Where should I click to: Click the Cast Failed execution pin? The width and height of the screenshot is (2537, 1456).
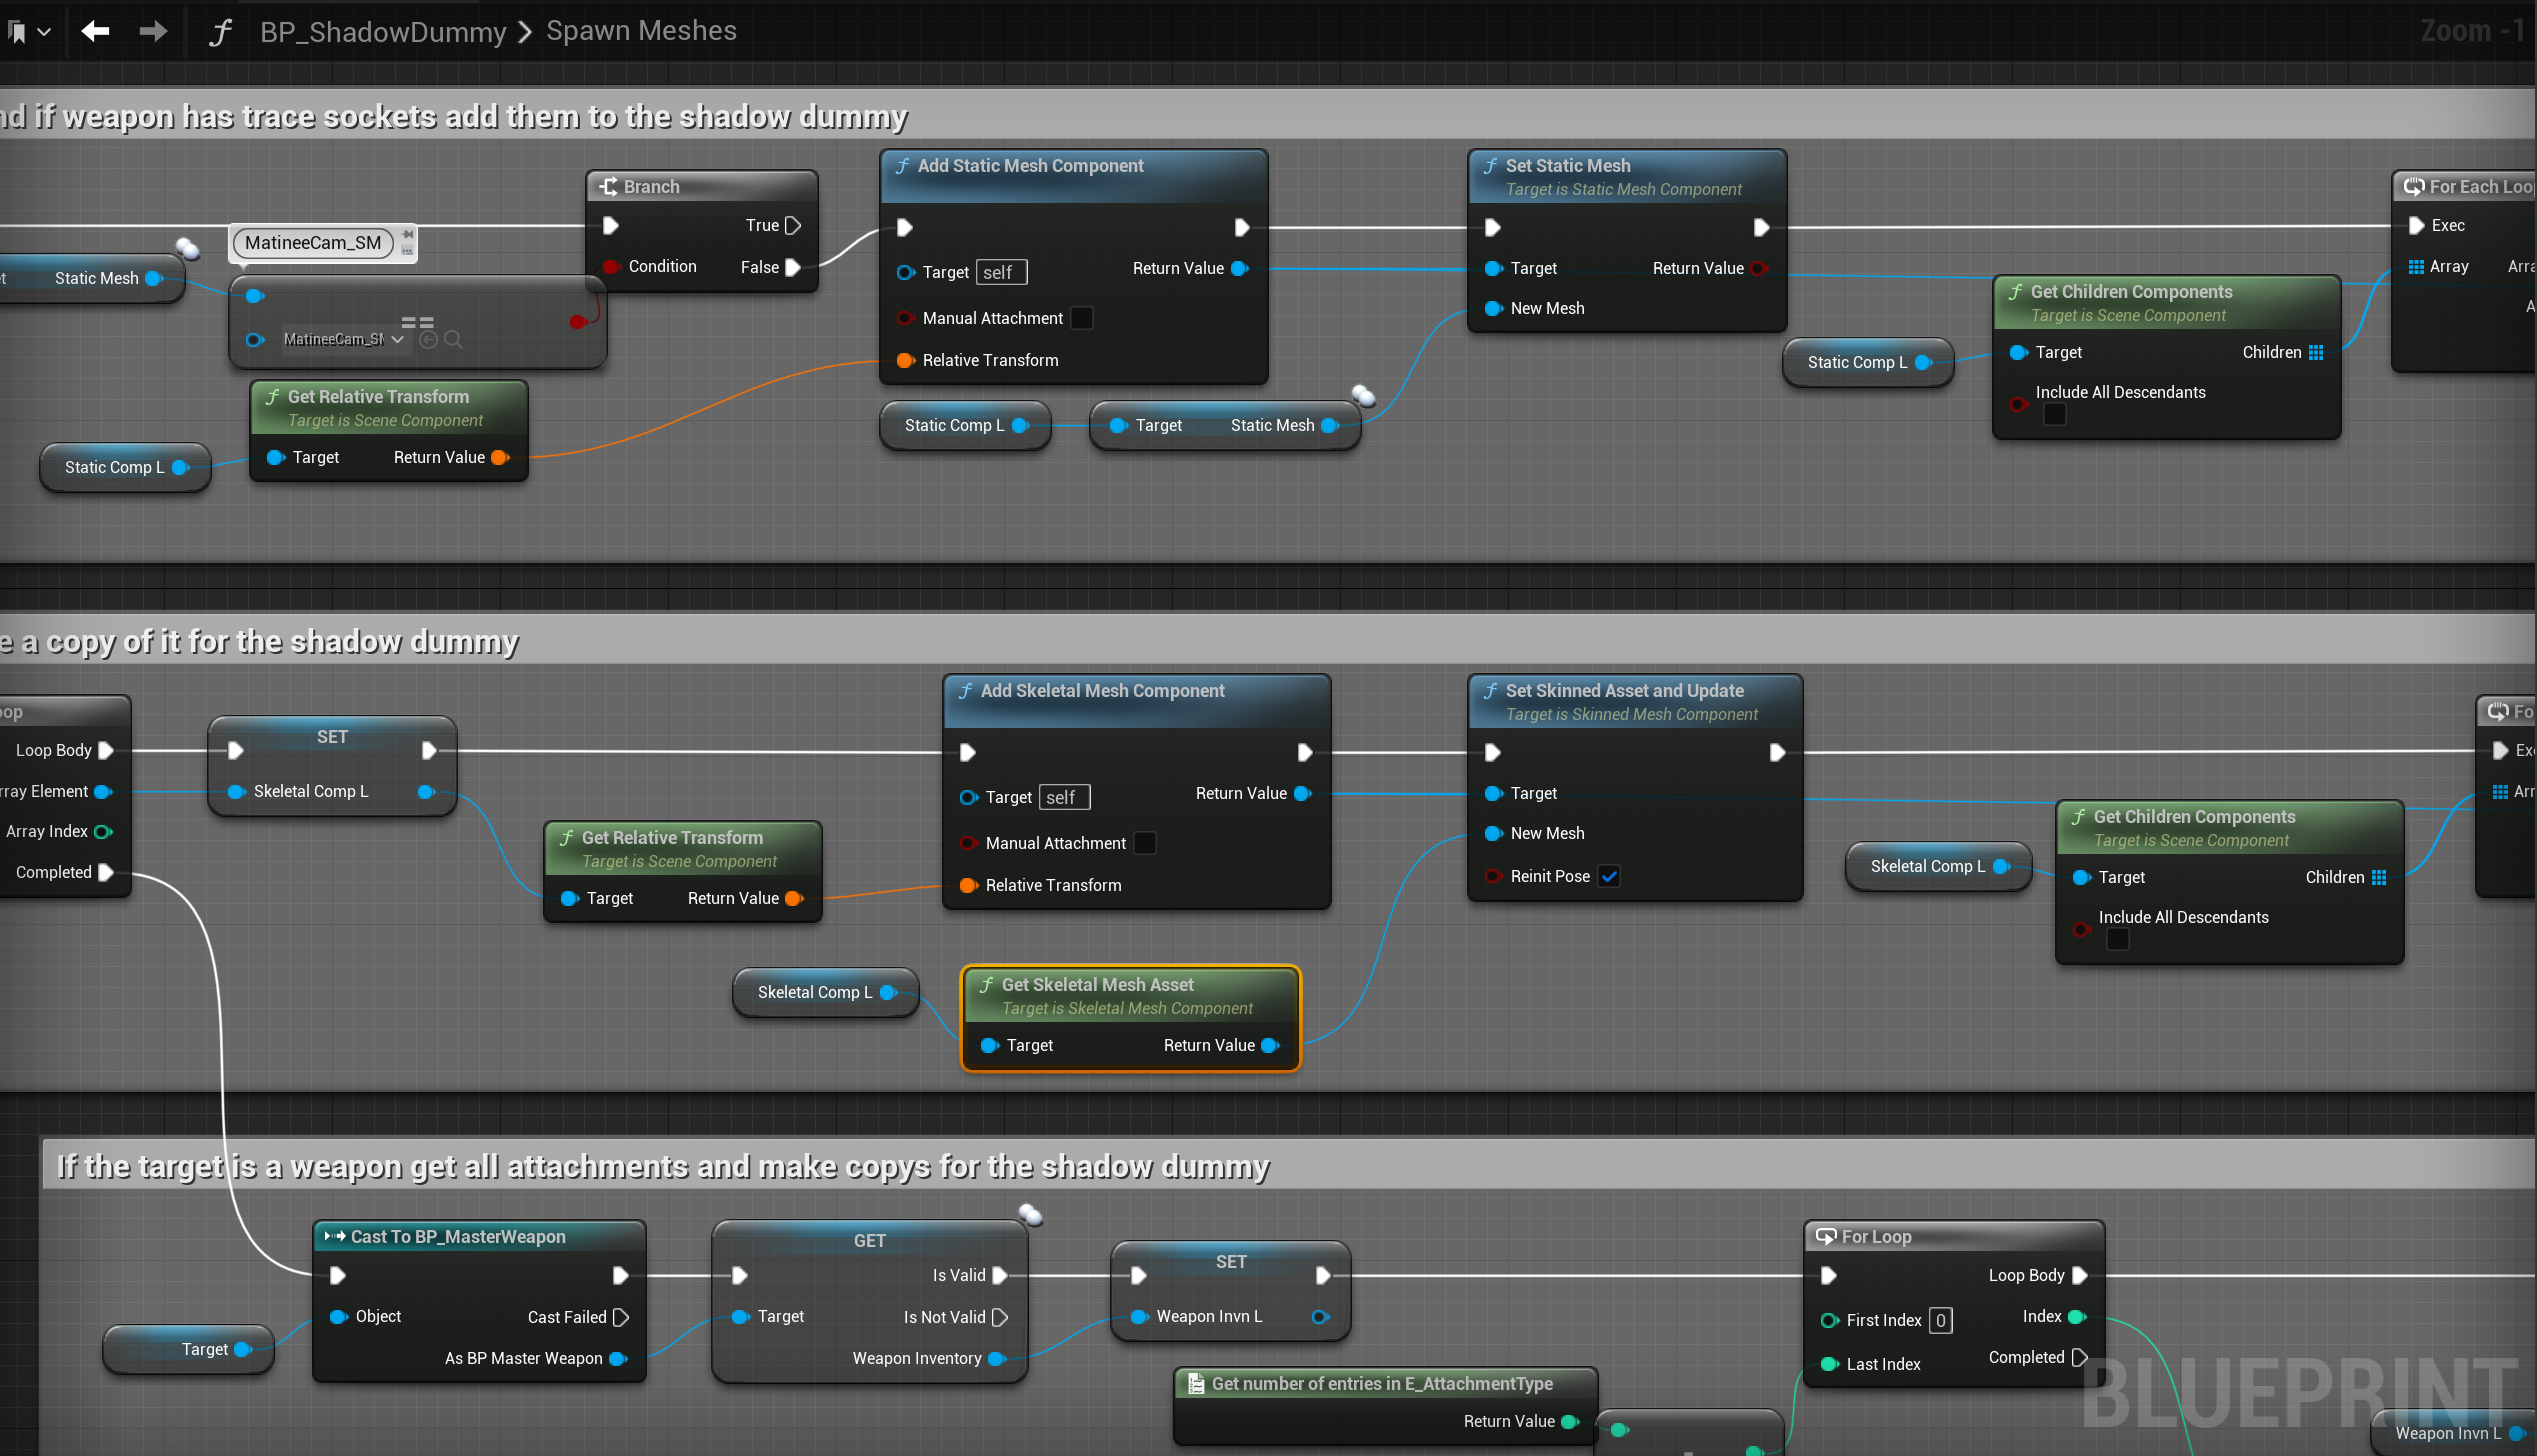point(621,1317)
